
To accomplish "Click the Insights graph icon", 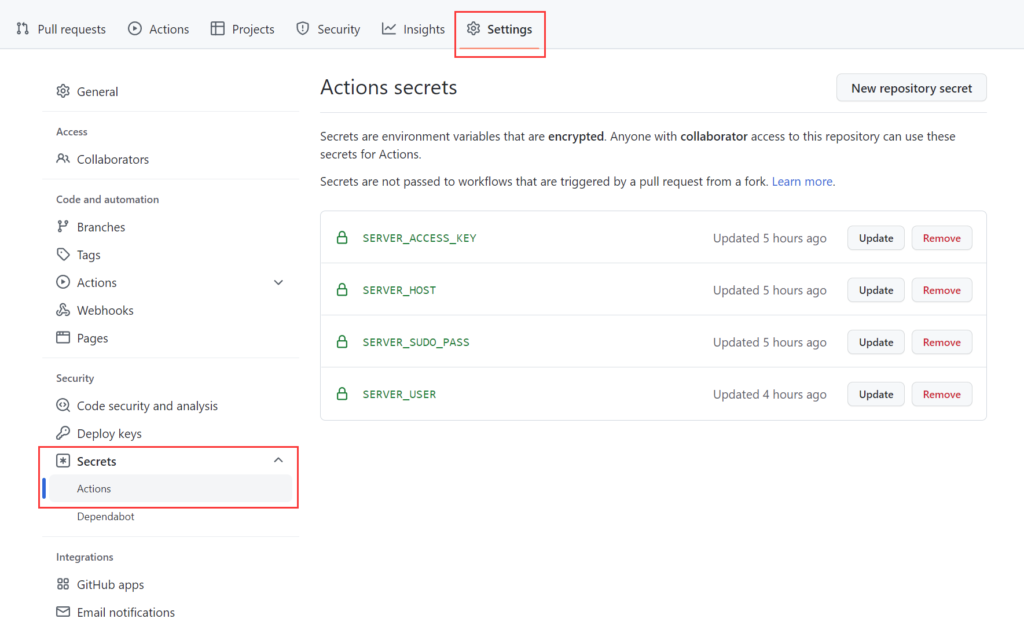I will (389, 29).
